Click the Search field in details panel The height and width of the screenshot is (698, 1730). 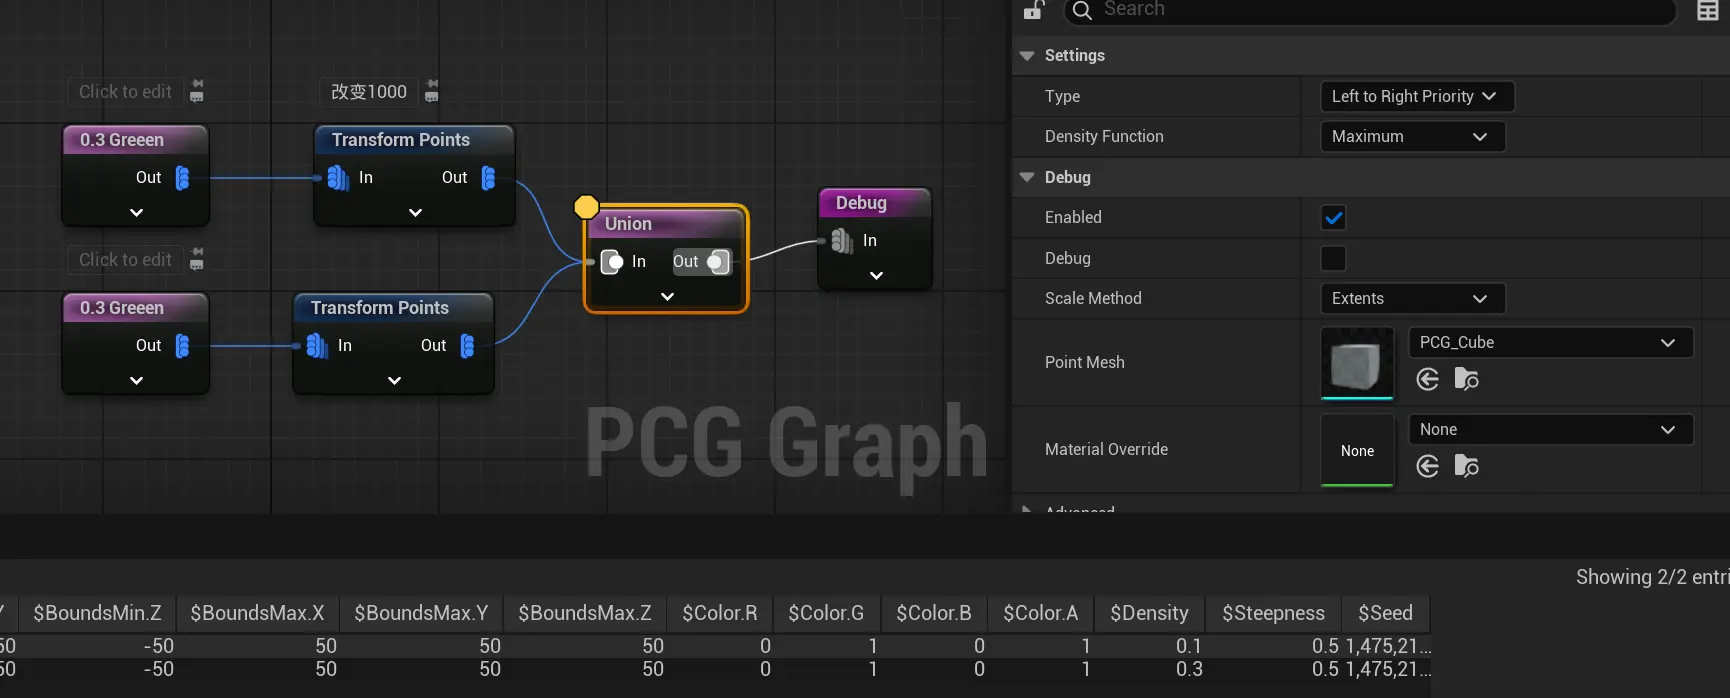(x=1380, y=10)
